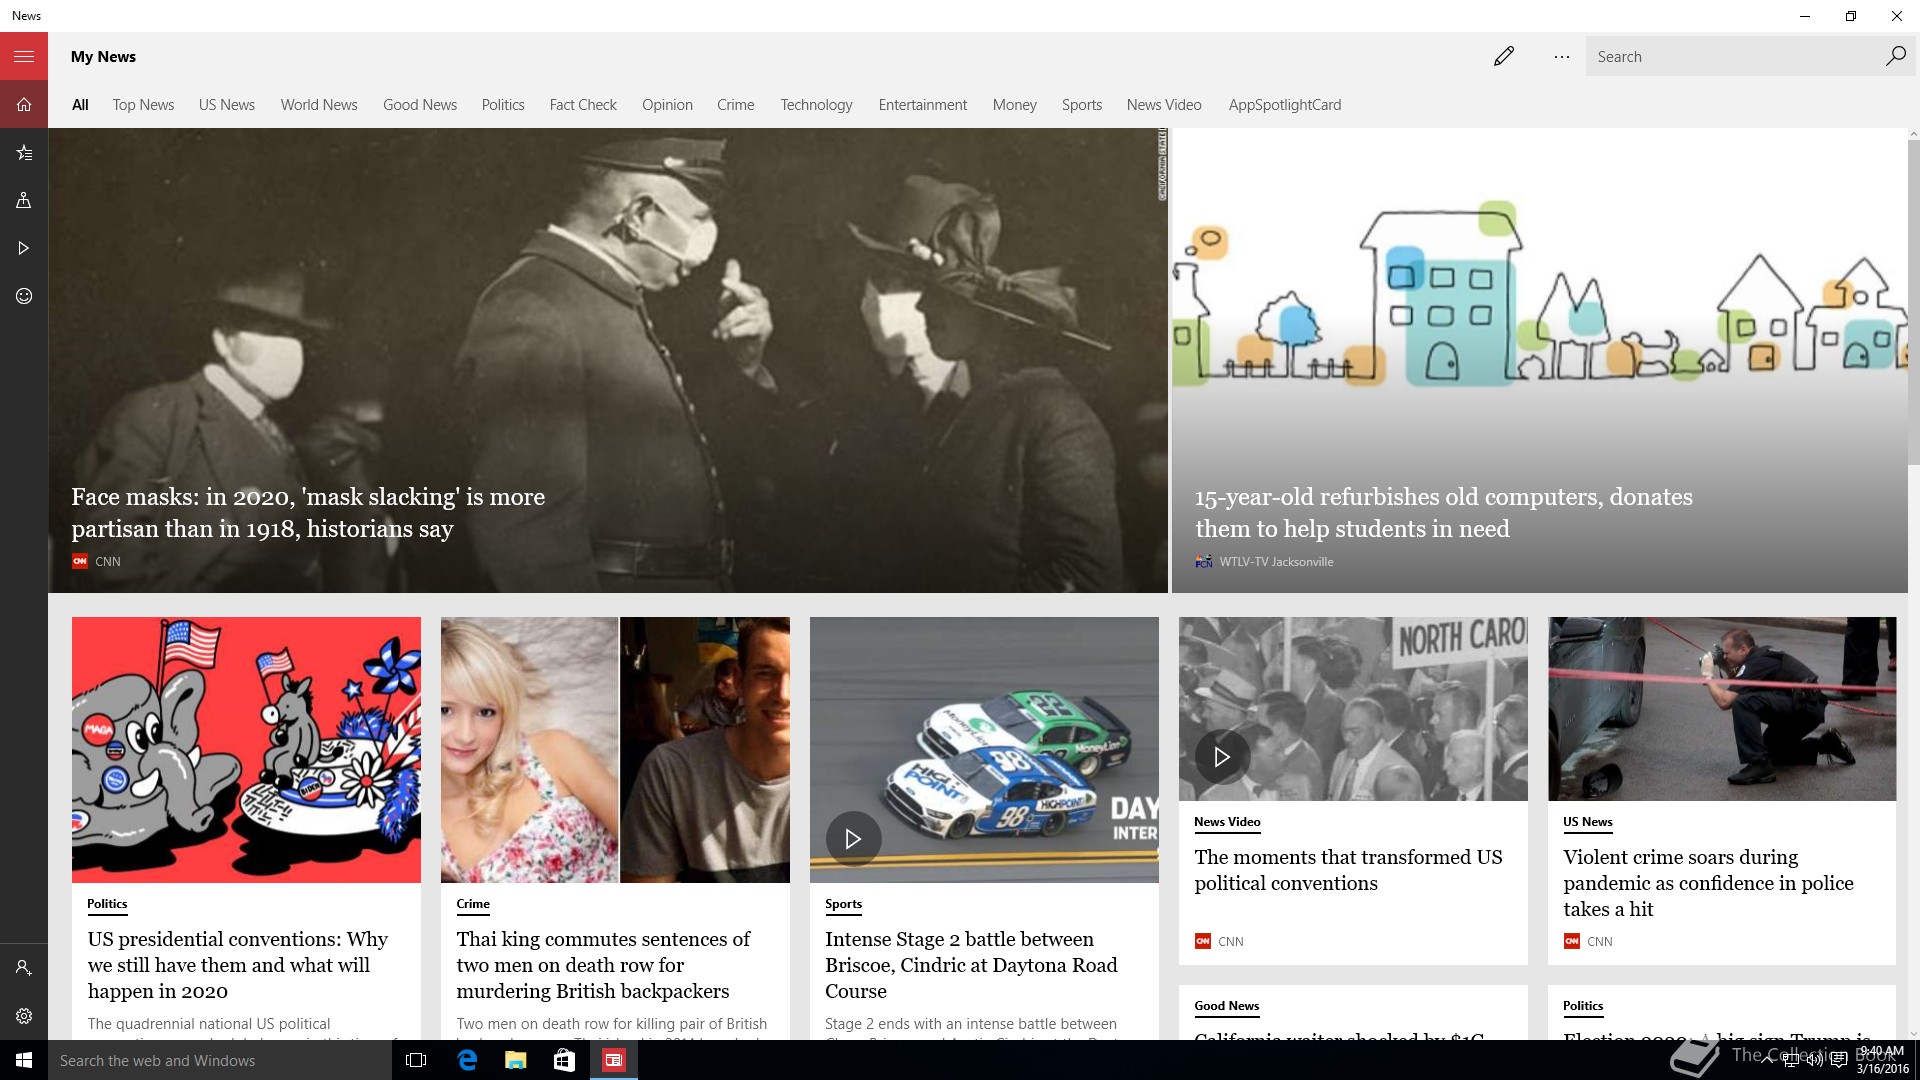Switch to the Sports tab
The width and height of the screenshot is (1920, 1080).
[x=1082, y=105]
